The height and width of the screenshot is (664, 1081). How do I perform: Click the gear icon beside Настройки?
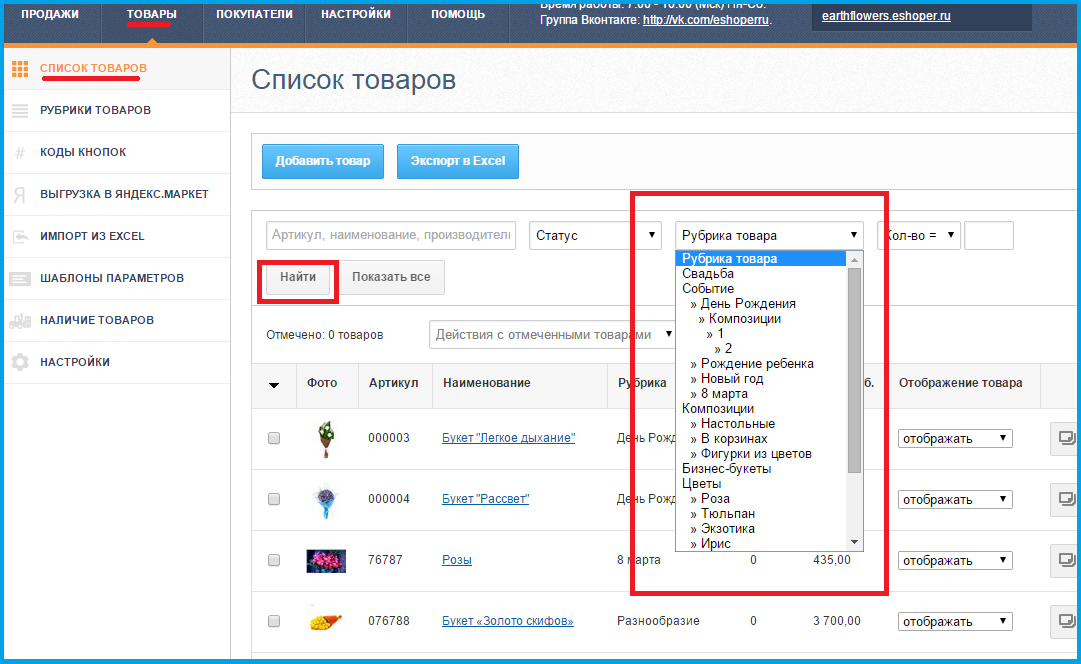tap(20, 362)
